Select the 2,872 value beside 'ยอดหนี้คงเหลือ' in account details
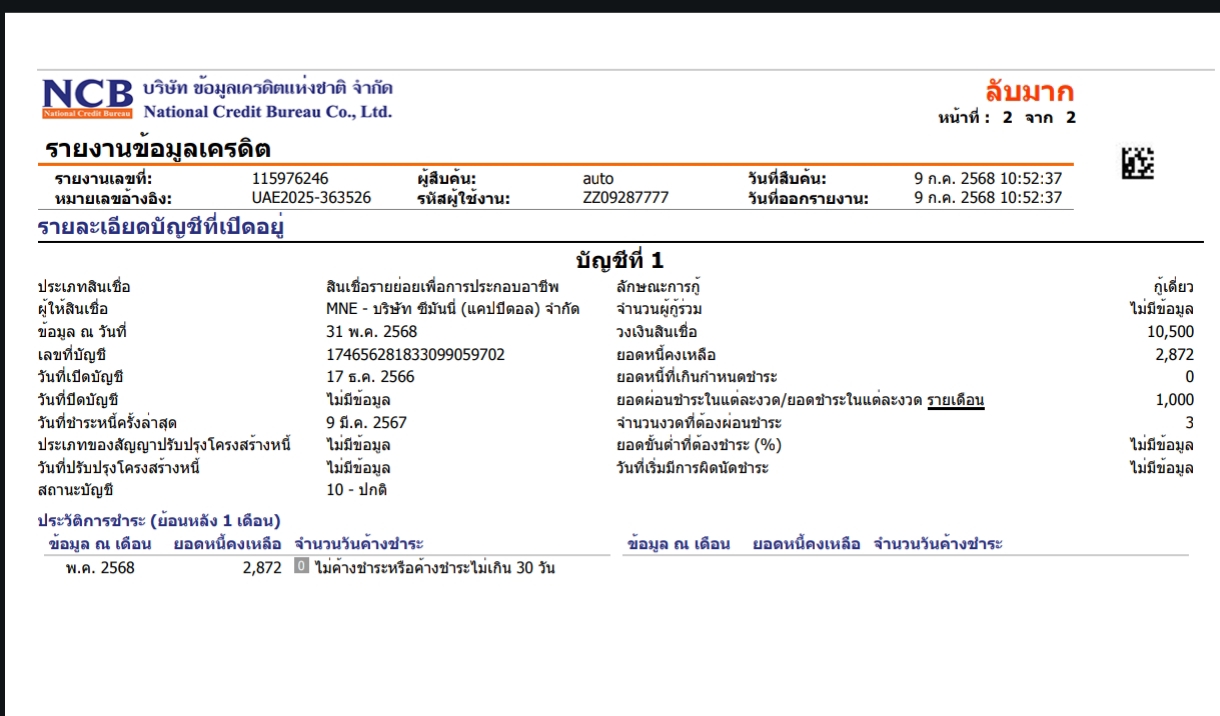This screenshot has height=716, width=1220. (1174, 354)
